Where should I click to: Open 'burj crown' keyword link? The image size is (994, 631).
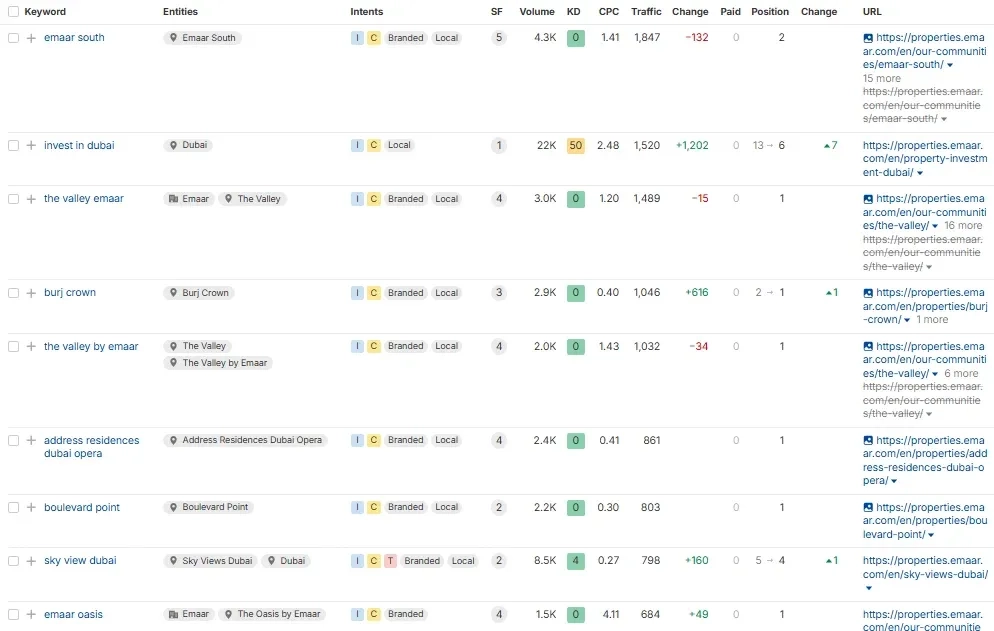click(x=70, y=292)
